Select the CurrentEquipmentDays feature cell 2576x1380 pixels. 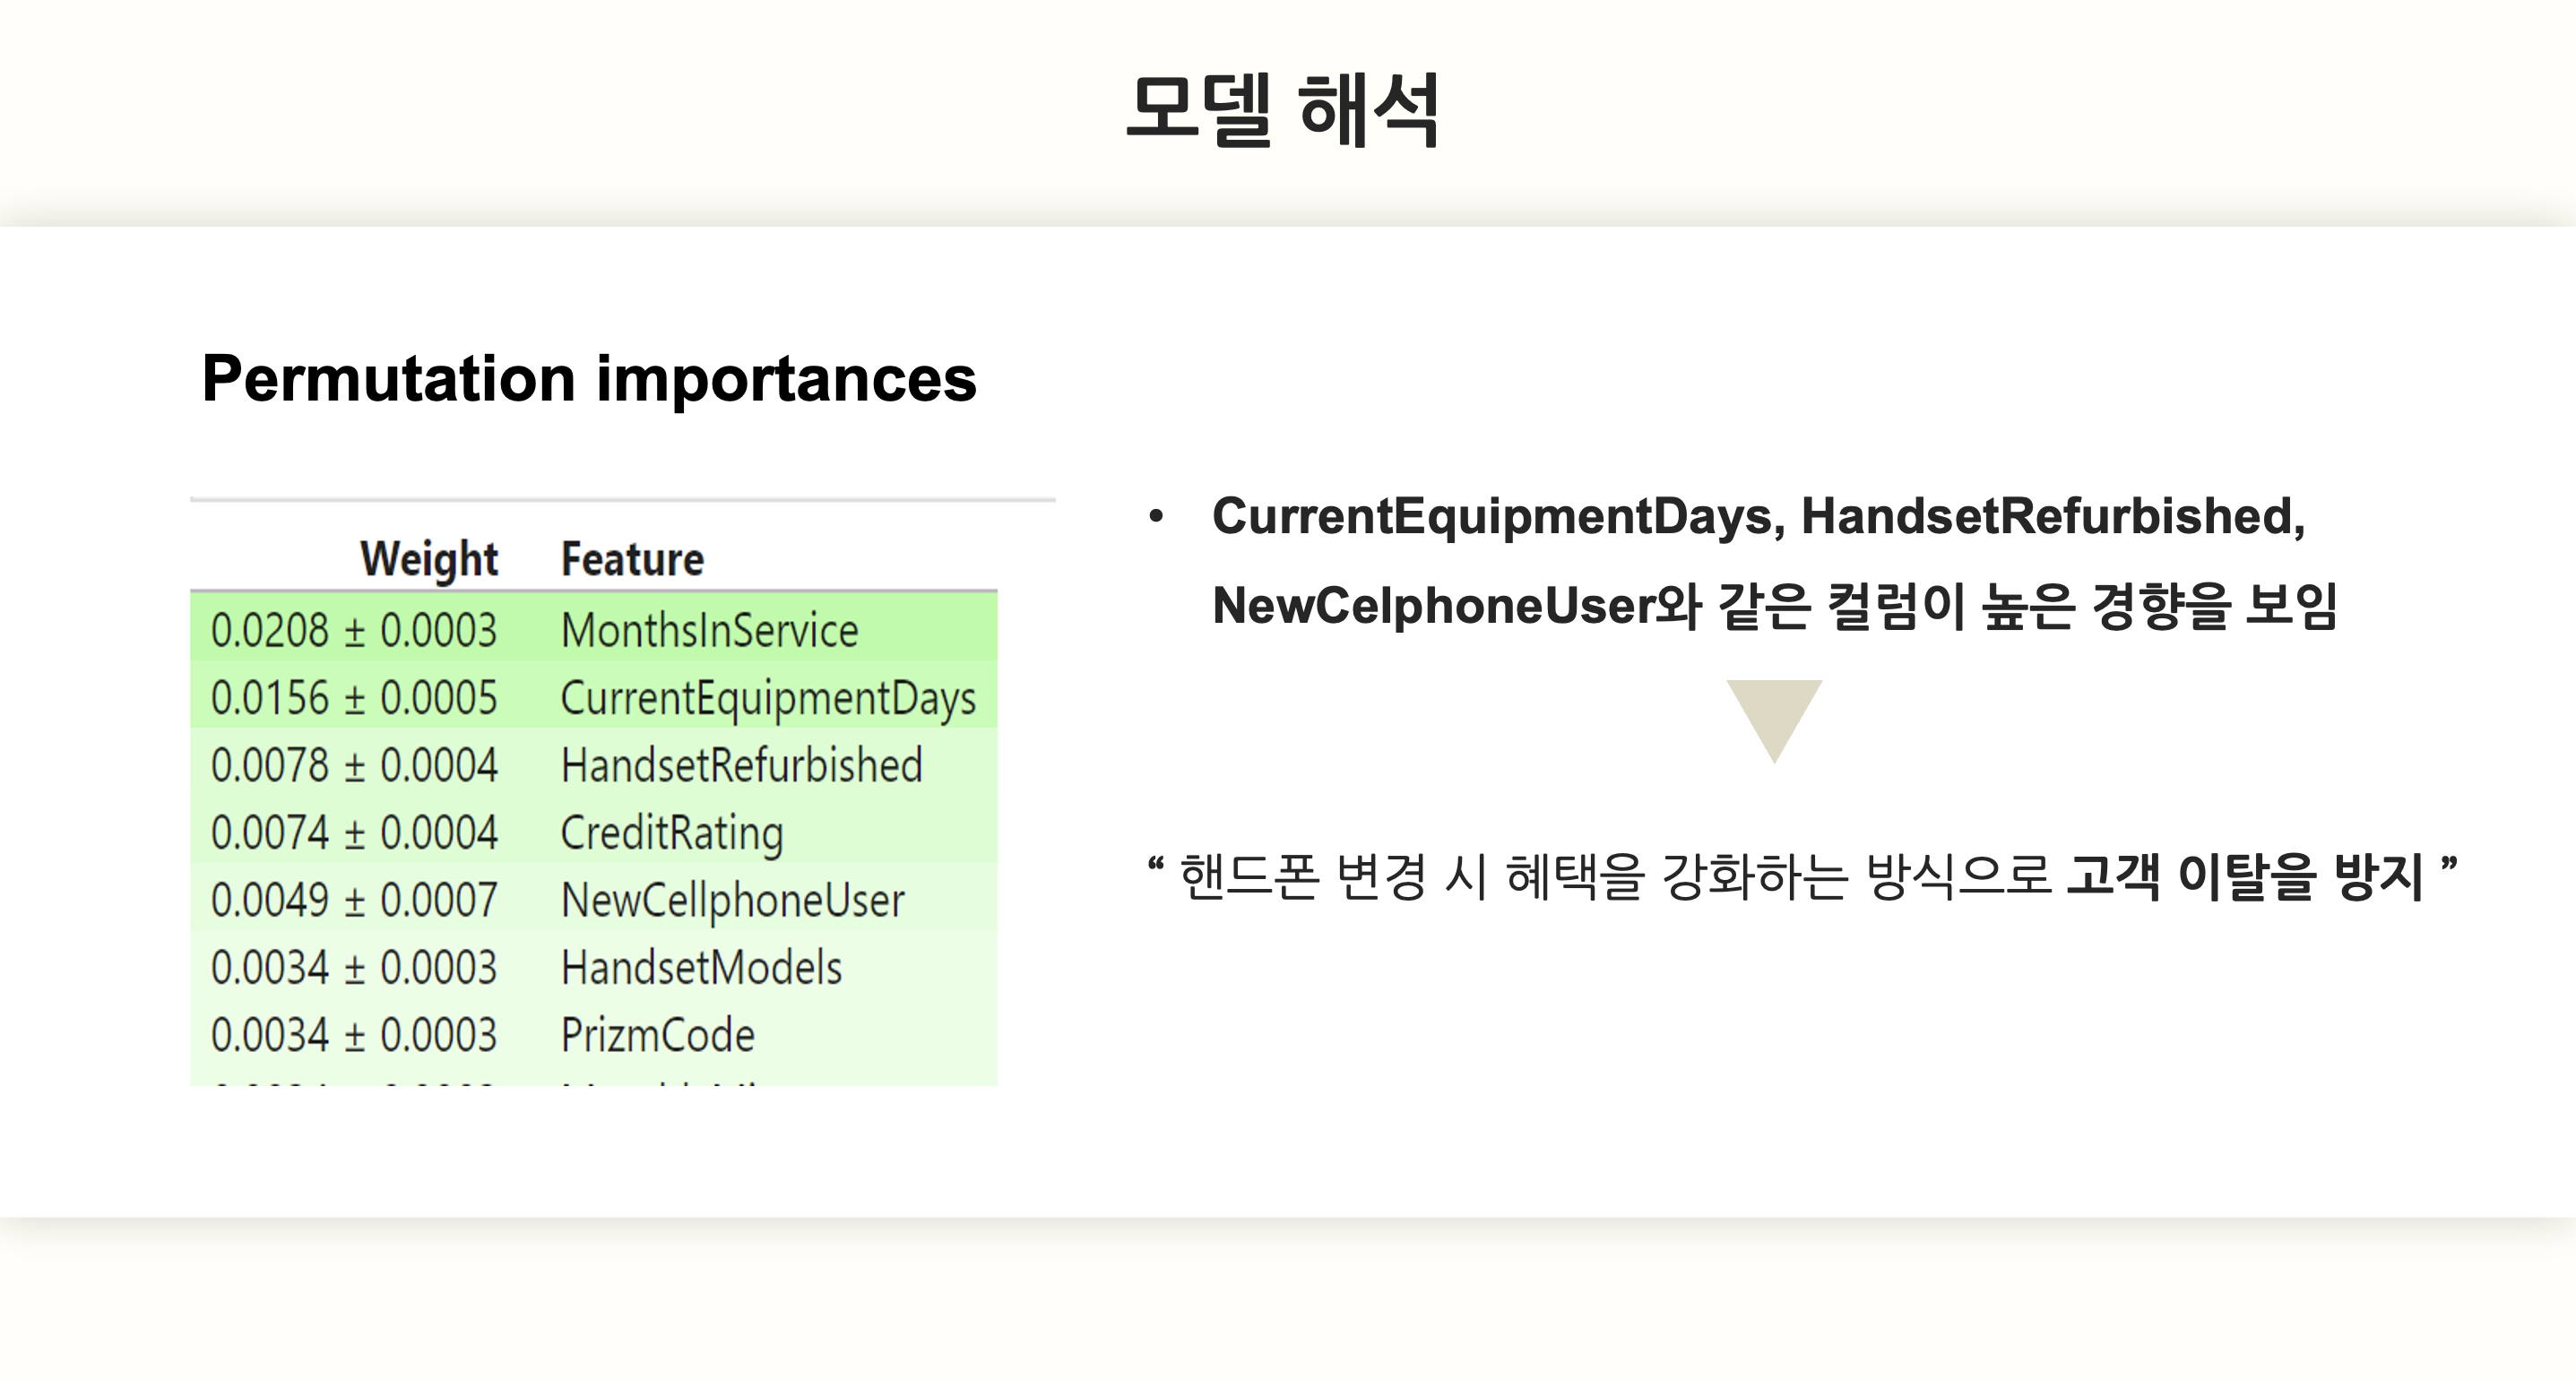click(x=768, y=698)
